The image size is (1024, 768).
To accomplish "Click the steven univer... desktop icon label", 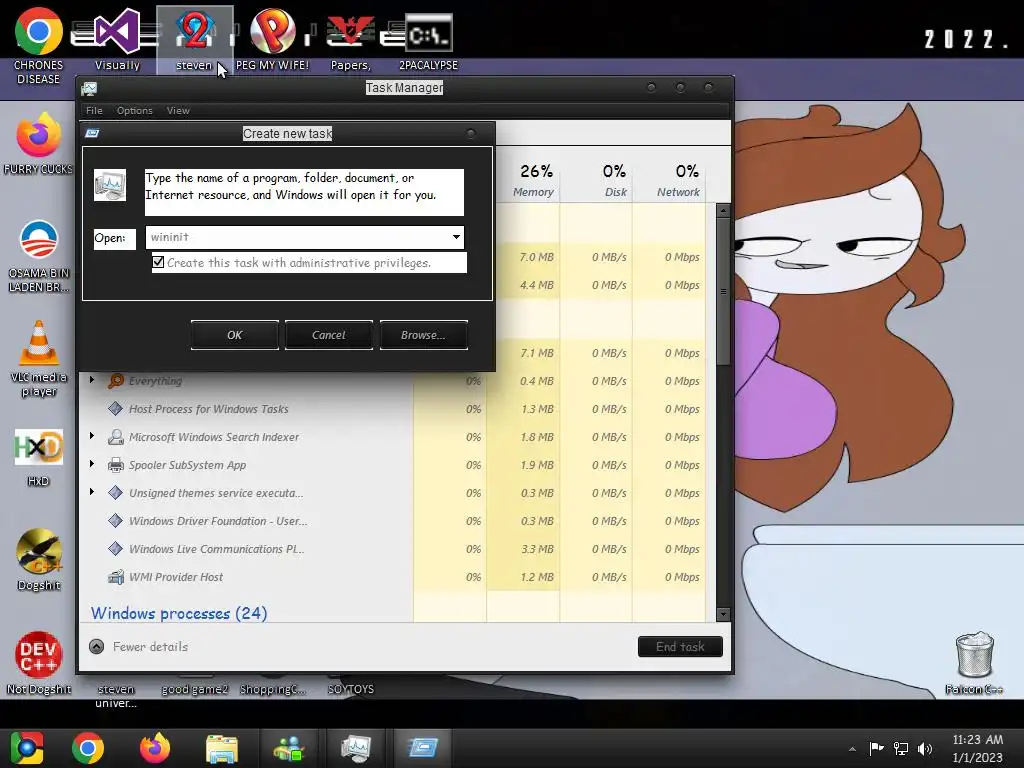I will pyautogui.click(x=116, y=696).
